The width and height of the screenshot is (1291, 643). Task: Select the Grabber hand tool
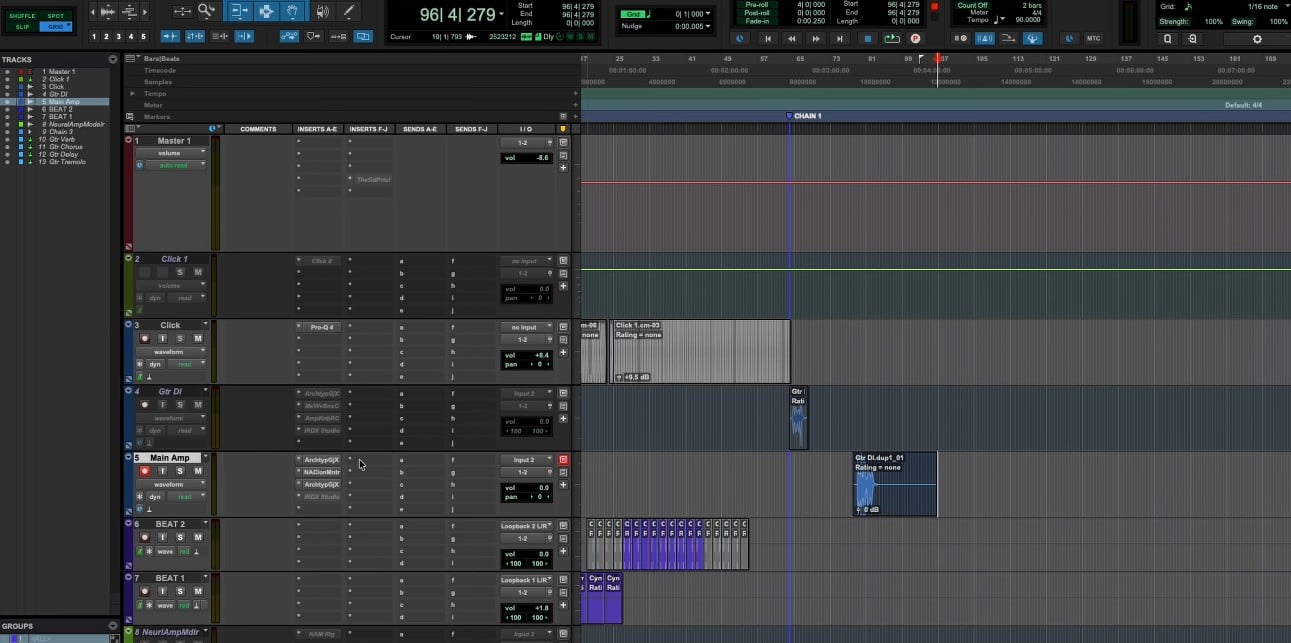point(293,12)
